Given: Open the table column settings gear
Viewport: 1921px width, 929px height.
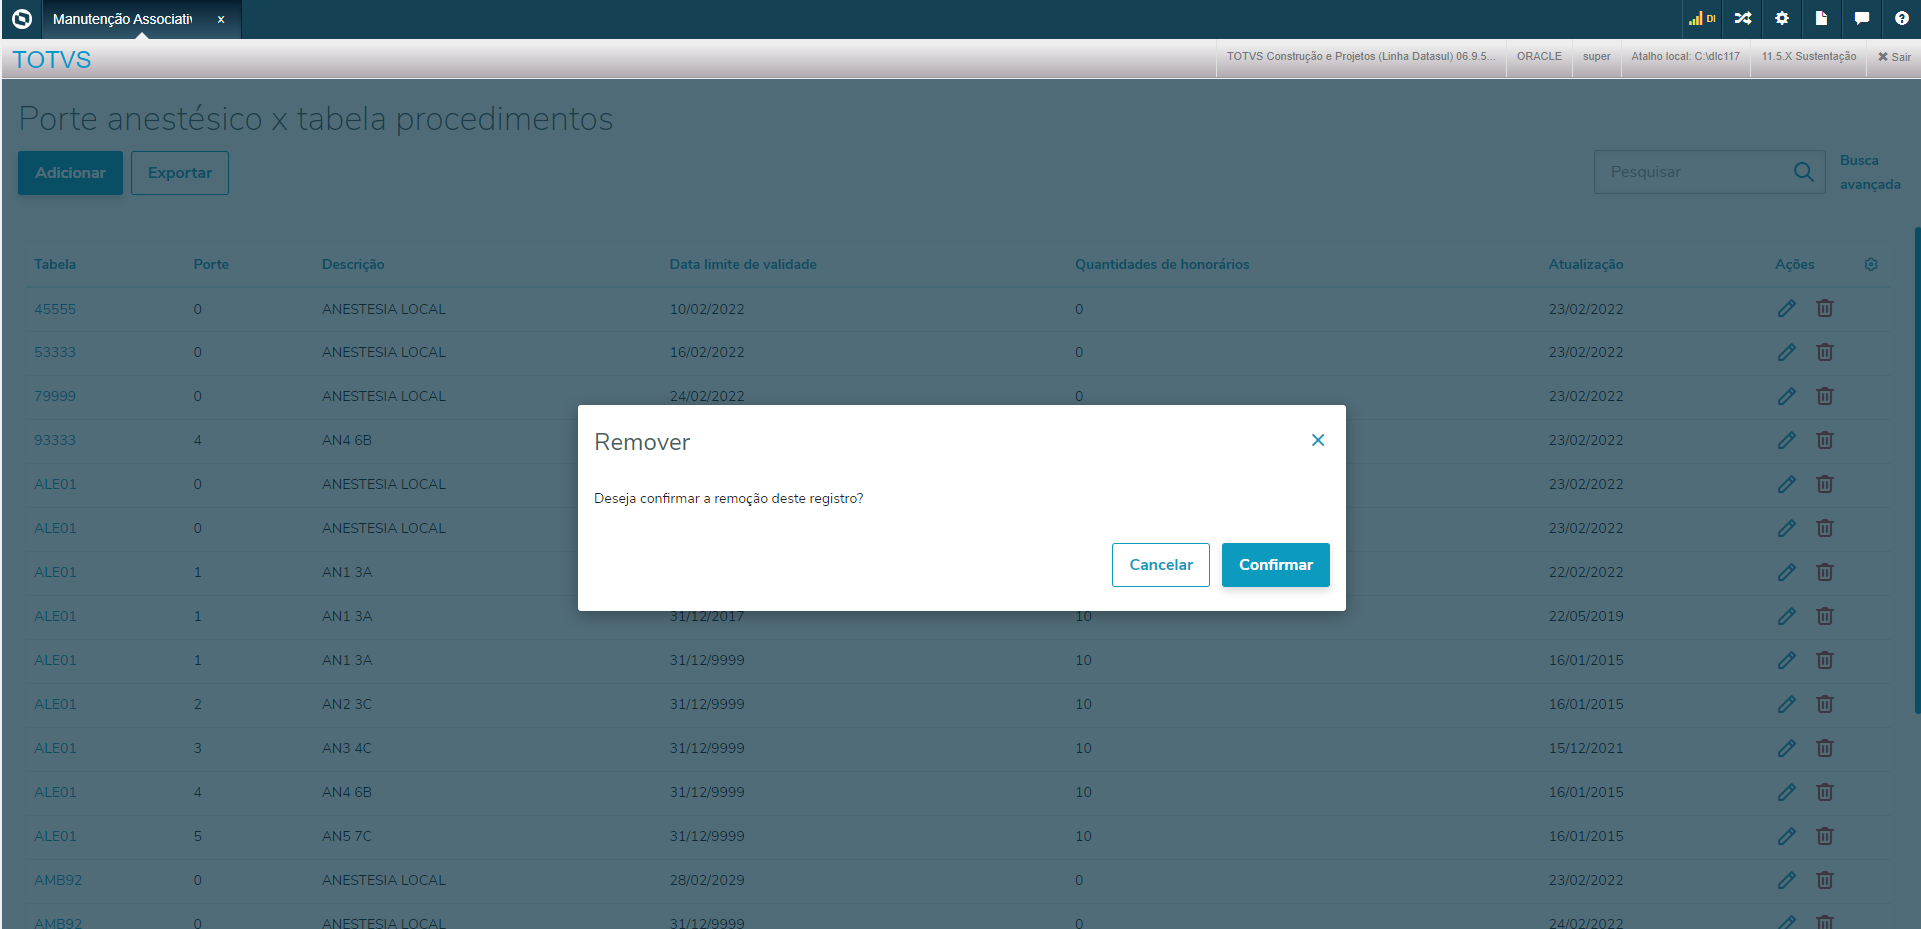Looking at the screenshot, I should [1871, 264].
